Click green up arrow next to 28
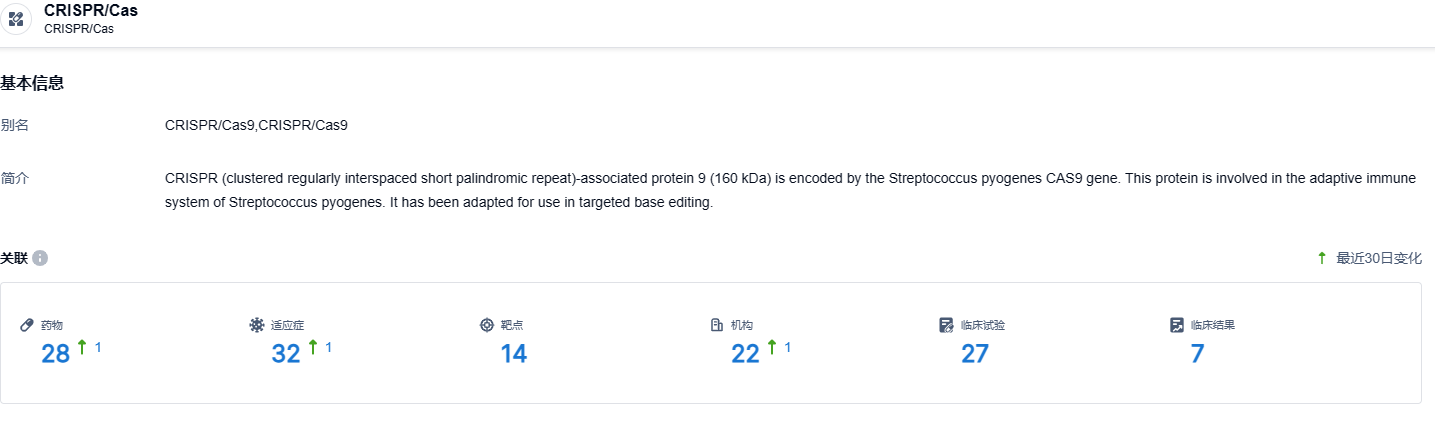Viewport: 1435px width, 422px height. (82, 347)
